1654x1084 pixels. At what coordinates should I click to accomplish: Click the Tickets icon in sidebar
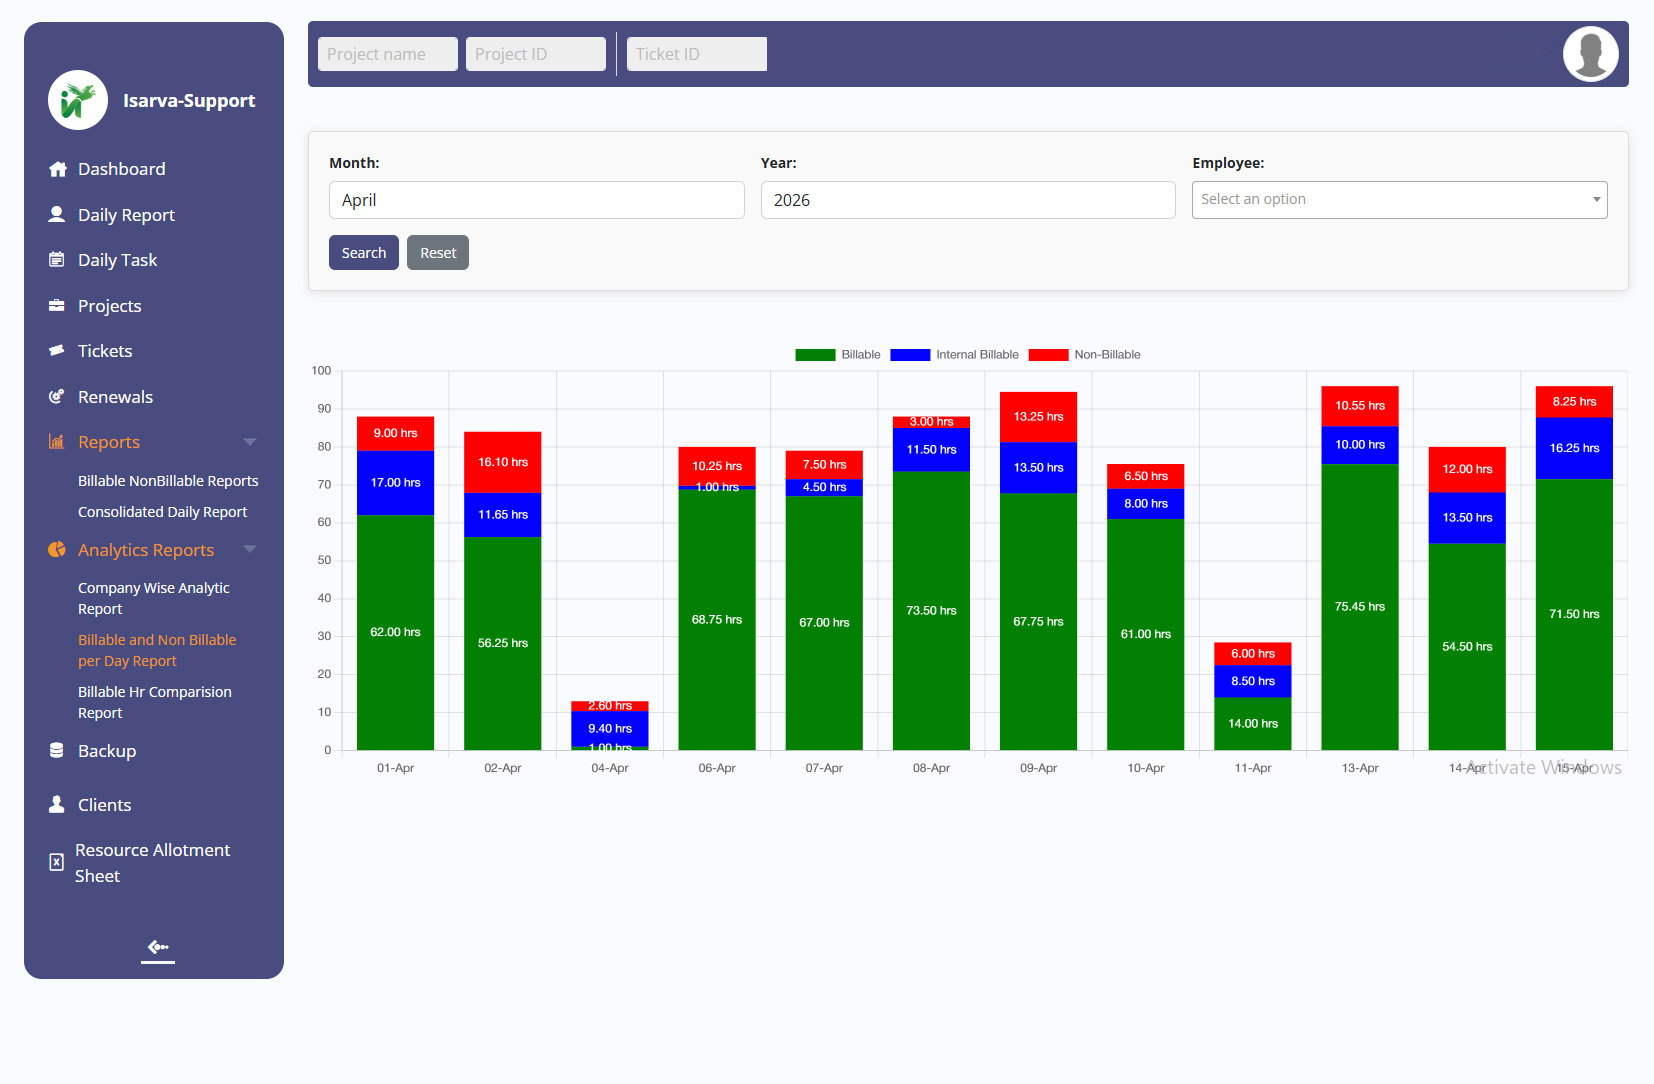(x=57, y=351)
